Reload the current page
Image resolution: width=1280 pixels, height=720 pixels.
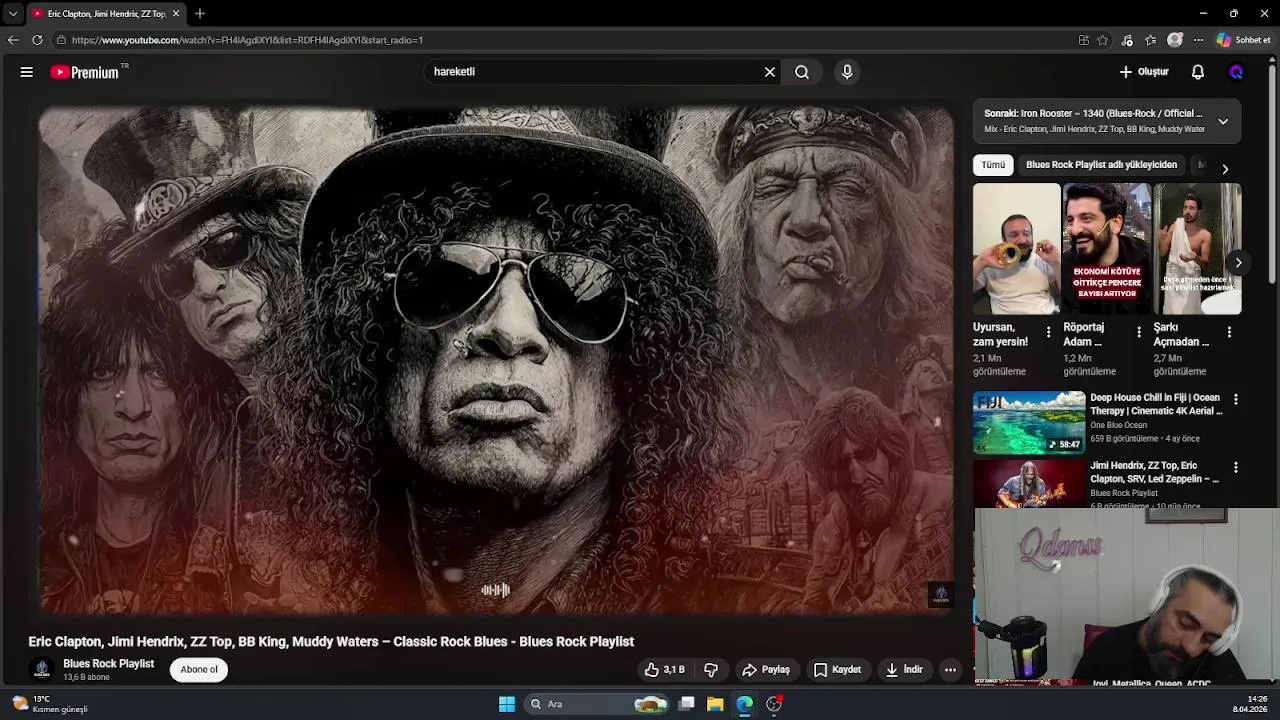37,40
